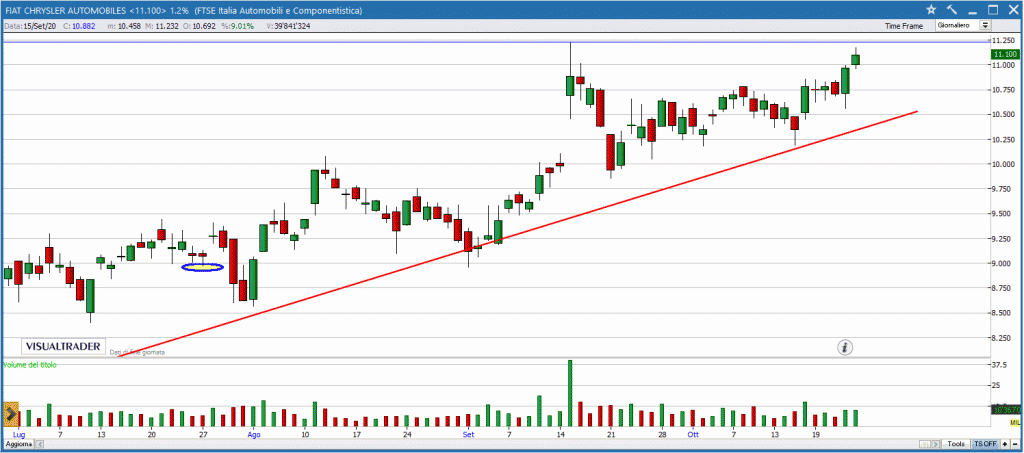Click the 11.100 current price label
Image resolution: width=1024 pixels, height=453 pixels.
1003,55
